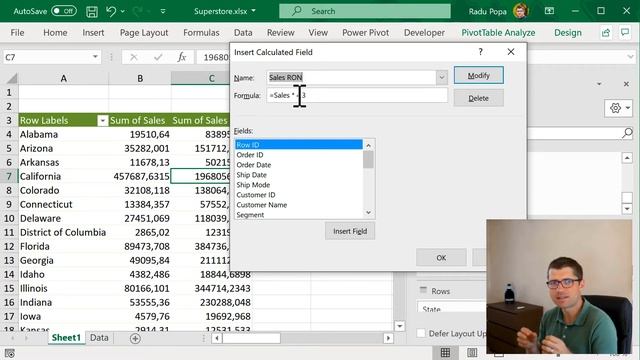
Task: Open the Developer tab
Action: coord(424,33)
